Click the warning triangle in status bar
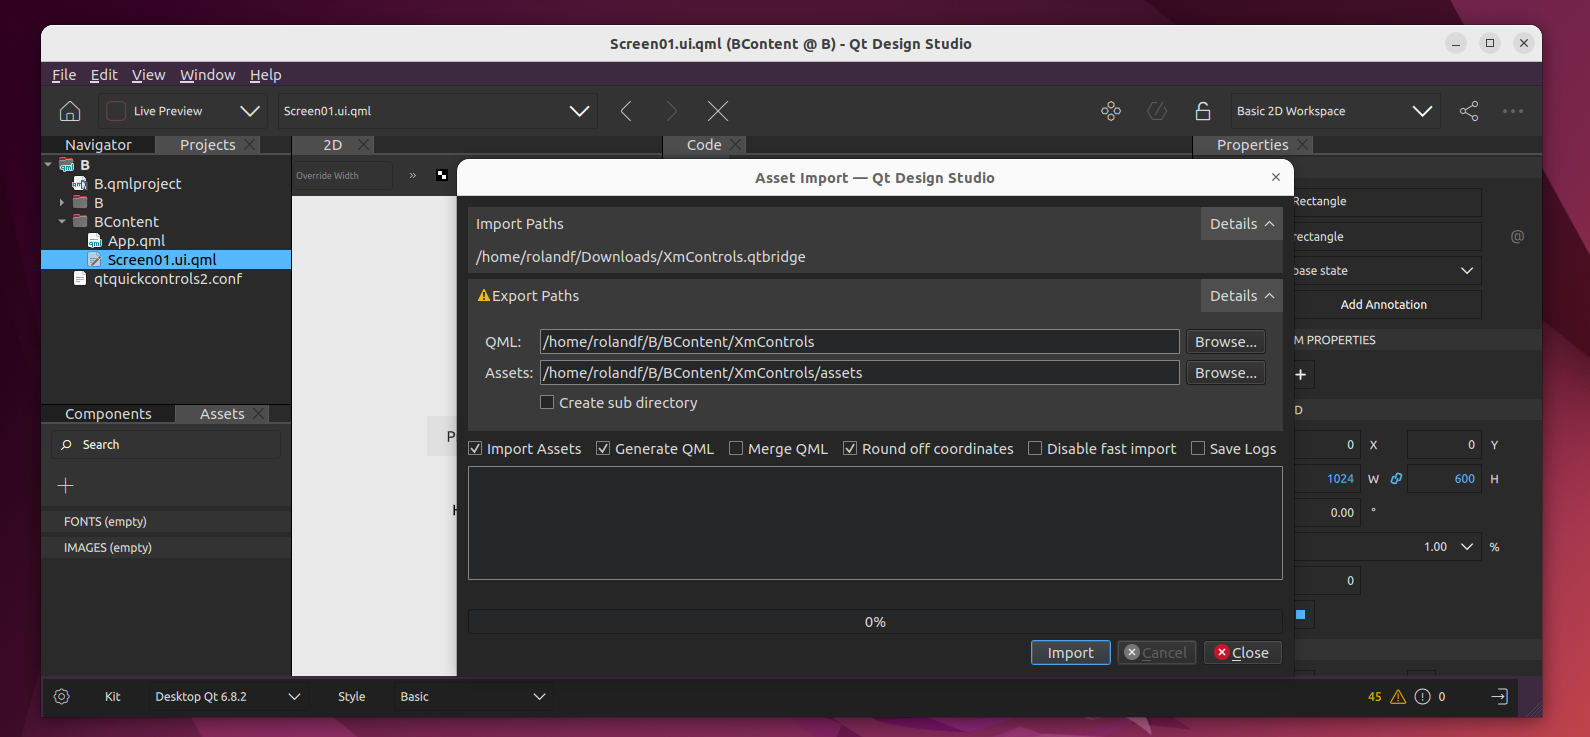This screenshot has height=737, width=1590. [x=1398, y=697]
